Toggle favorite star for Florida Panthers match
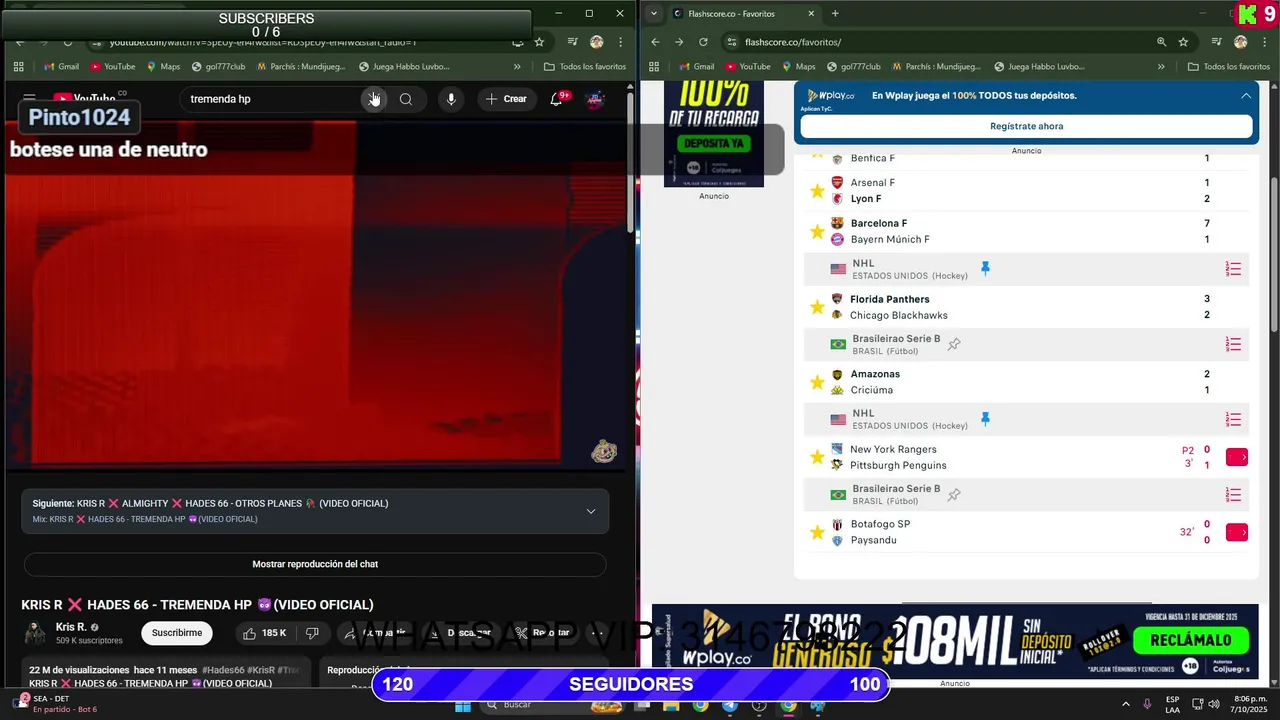 point(817,307)
